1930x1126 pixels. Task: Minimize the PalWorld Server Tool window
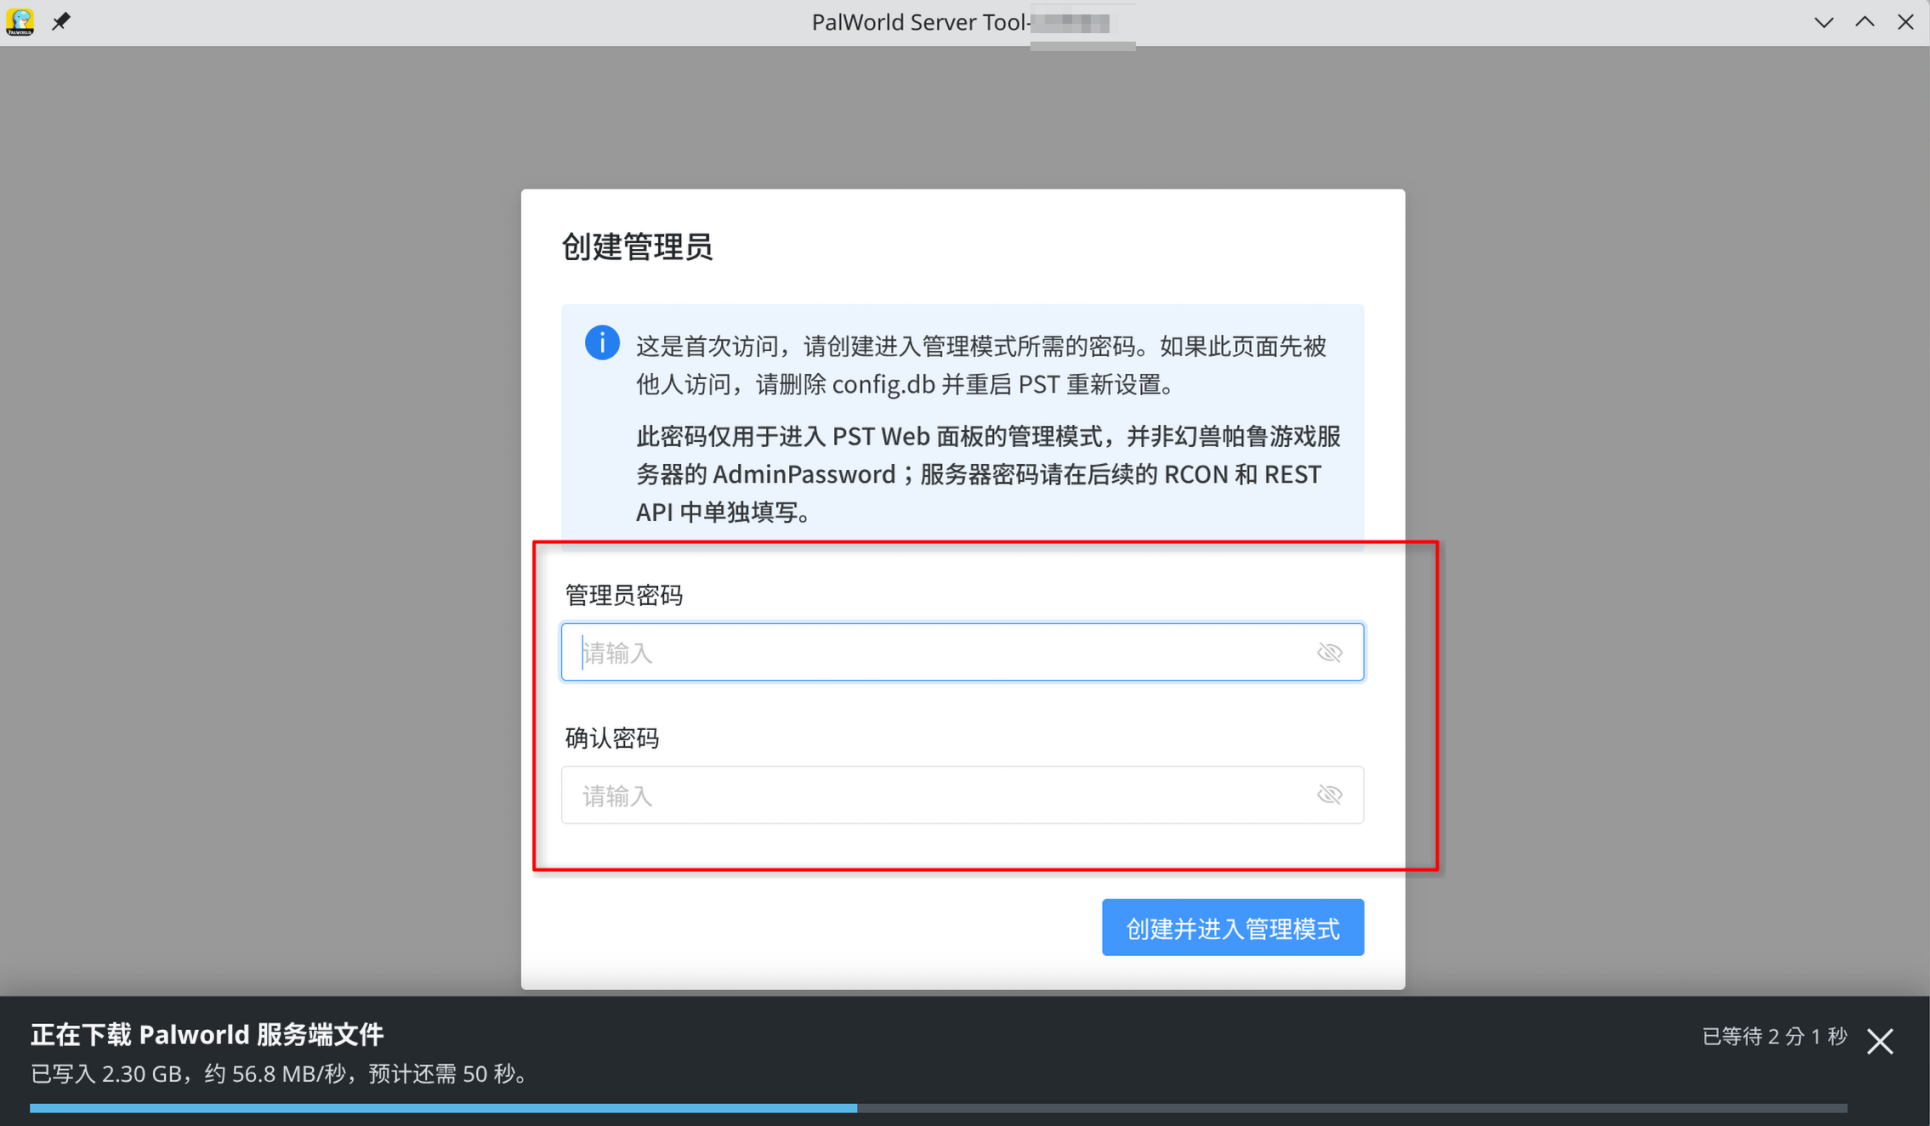click(x=1824, y=22)
